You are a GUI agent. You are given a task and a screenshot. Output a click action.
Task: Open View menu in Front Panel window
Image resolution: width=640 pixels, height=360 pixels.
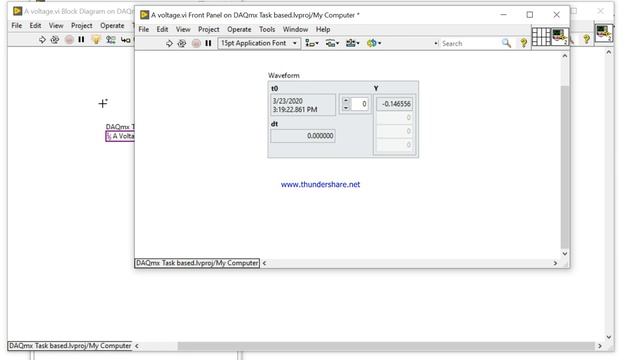pos(183,29)
